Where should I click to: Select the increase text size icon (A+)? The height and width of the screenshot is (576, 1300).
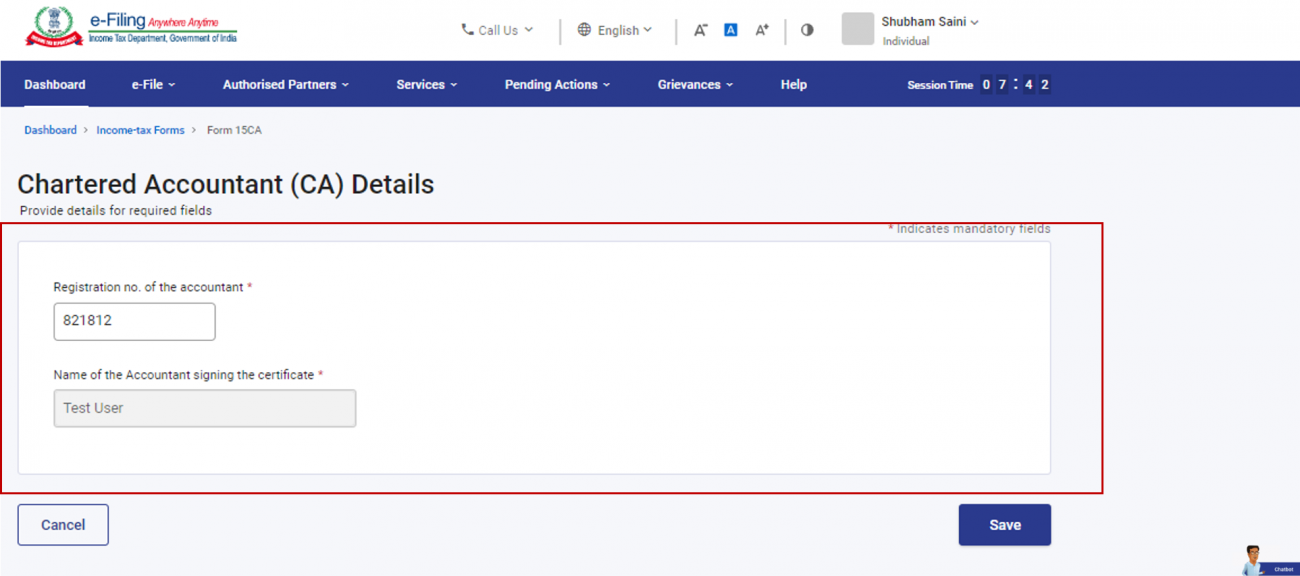tap(761, 30)
